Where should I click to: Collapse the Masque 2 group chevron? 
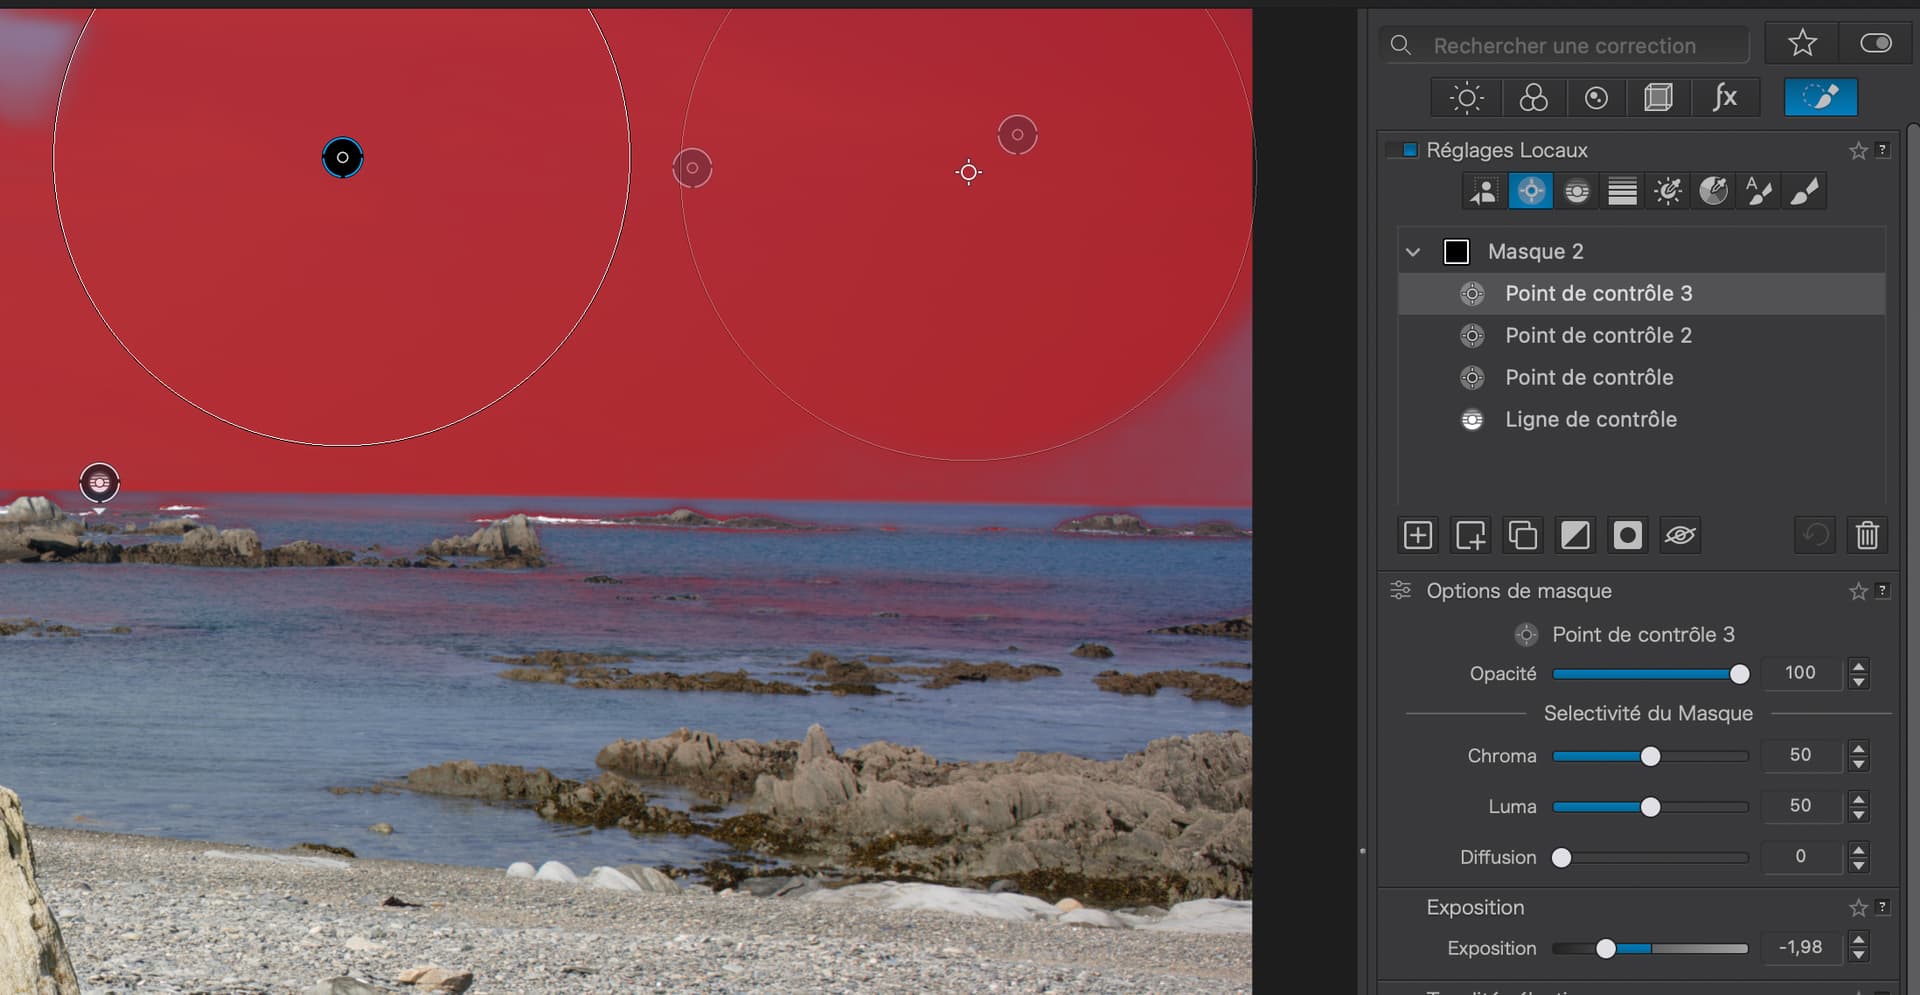[1413, 252]
